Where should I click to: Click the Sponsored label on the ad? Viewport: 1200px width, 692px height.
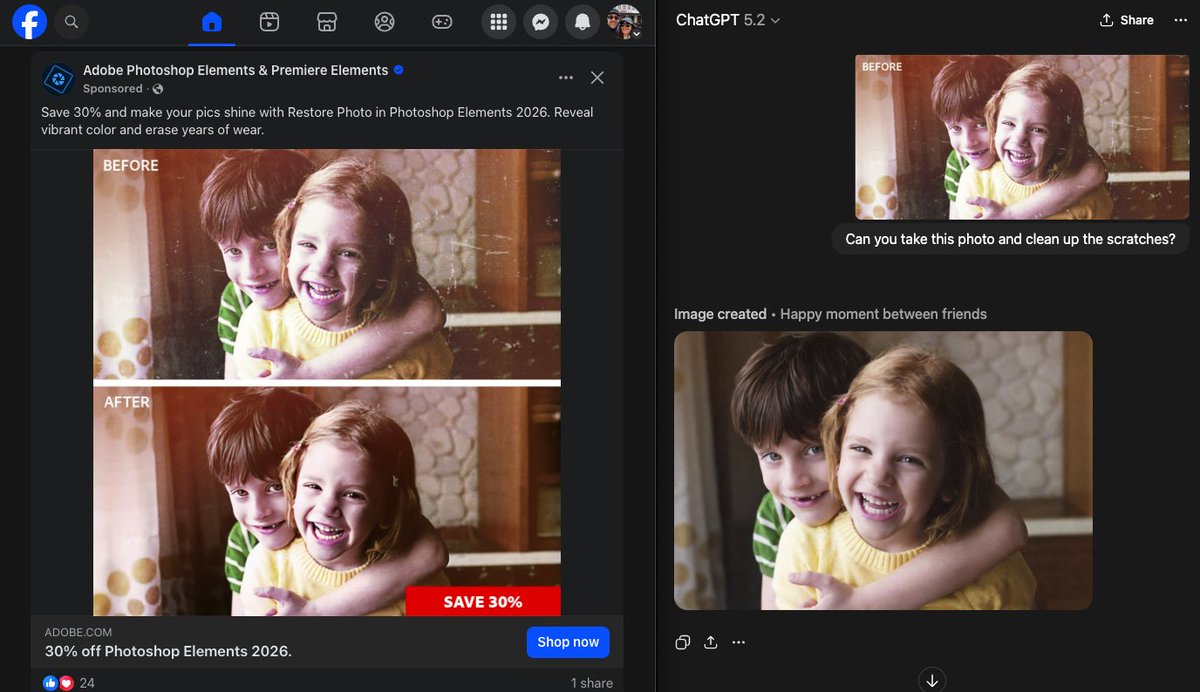click(113, 89)
